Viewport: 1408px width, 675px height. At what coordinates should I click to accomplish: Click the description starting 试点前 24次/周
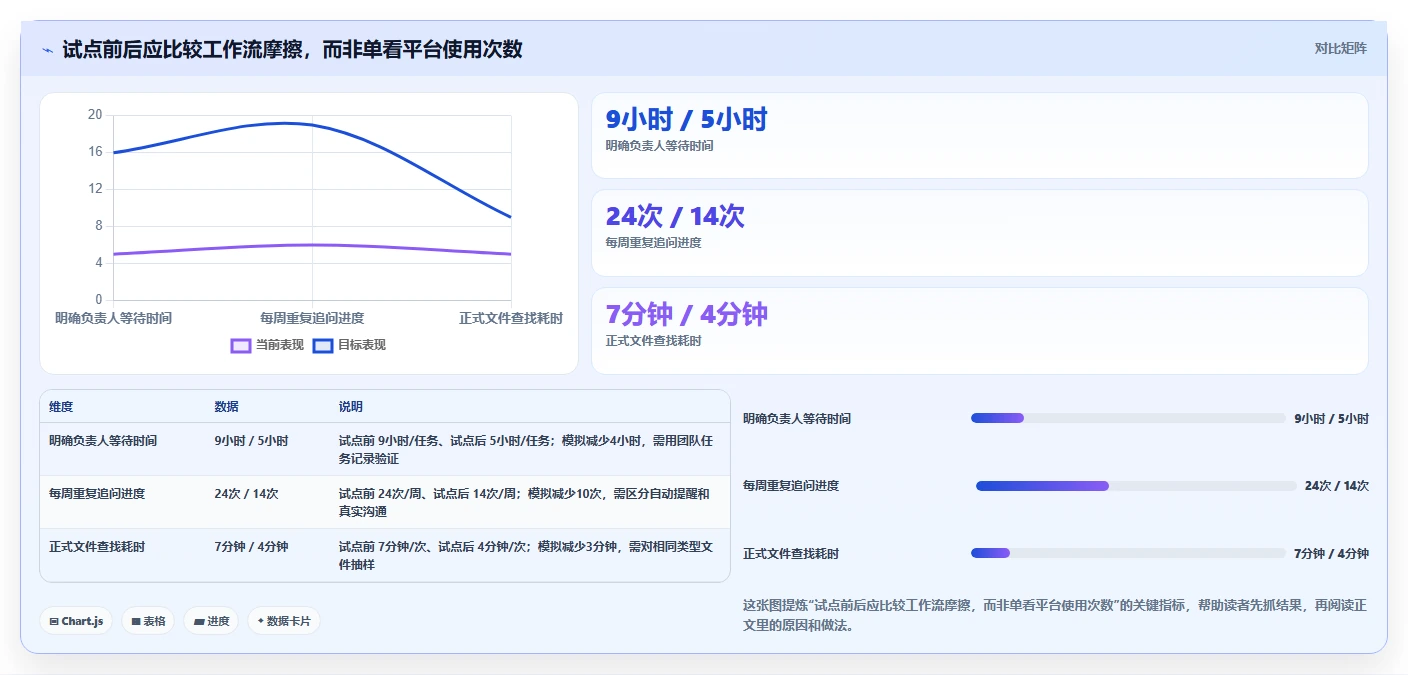pos(525,503)
